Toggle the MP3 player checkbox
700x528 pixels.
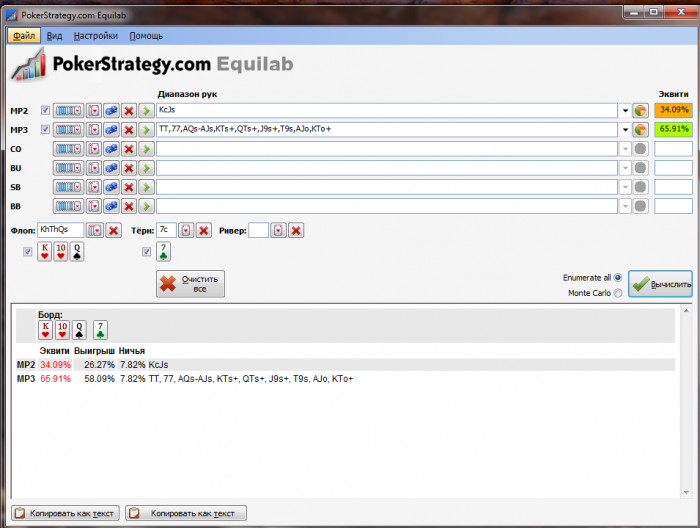click(x=45, y=129)
